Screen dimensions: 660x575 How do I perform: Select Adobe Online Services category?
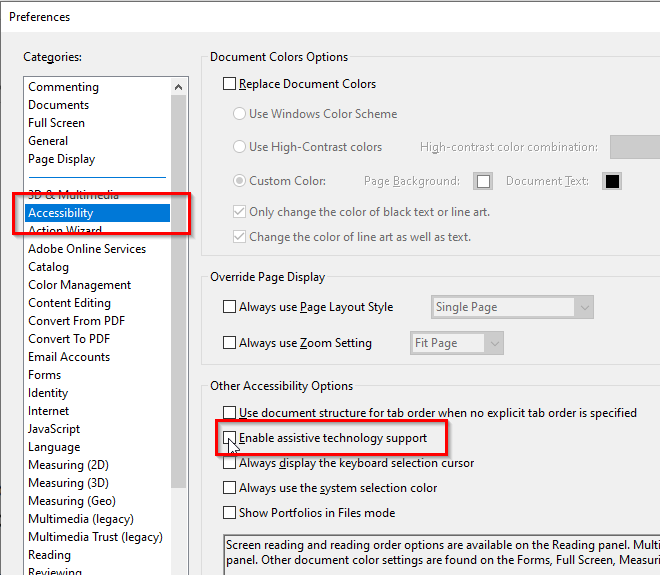tap(87, 249)
